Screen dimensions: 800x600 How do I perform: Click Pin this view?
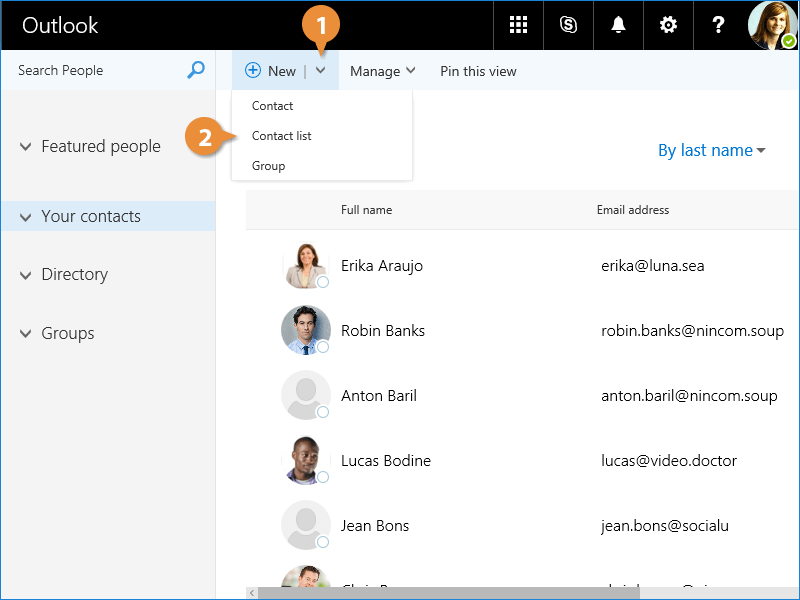(478, 71)
